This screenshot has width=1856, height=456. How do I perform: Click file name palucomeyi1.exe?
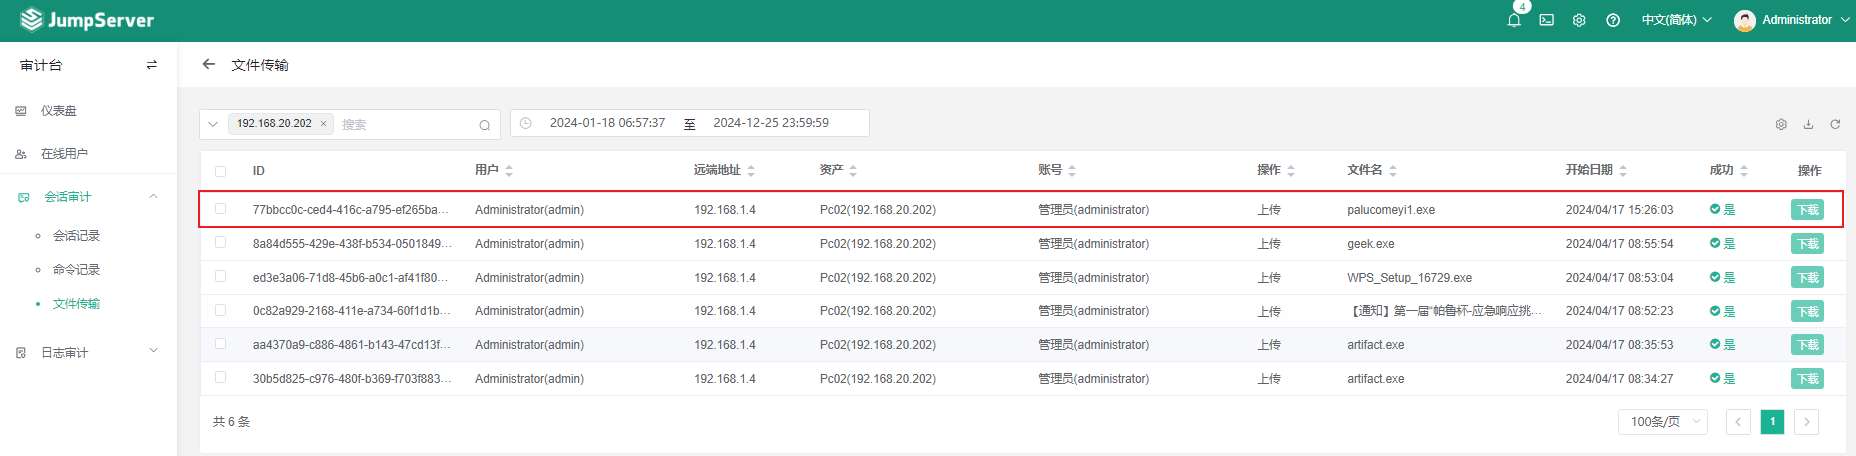1391,210
